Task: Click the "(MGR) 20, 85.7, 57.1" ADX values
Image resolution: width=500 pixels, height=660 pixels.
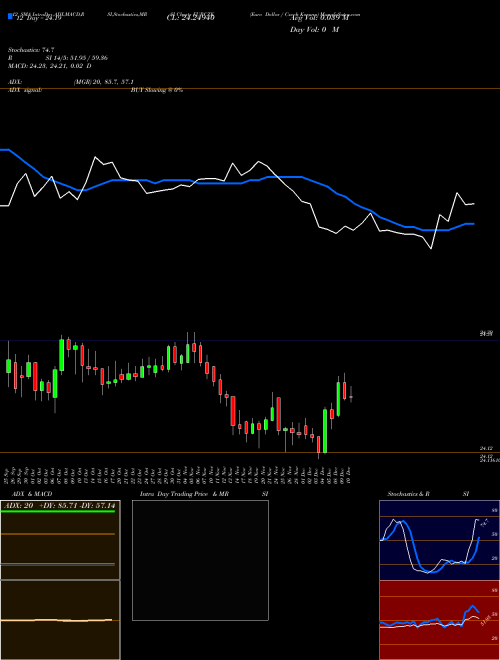Action: (104, 82)
